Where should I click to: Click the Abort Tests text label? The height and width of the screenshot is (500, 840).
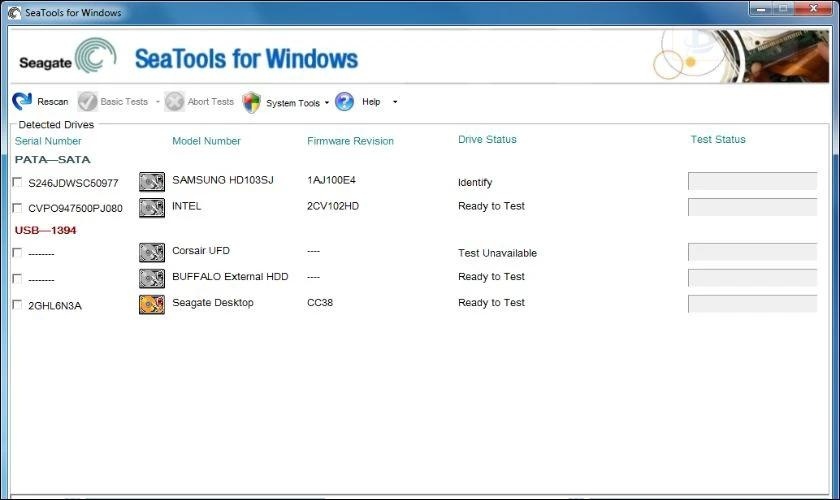click(x=211, y=102)
